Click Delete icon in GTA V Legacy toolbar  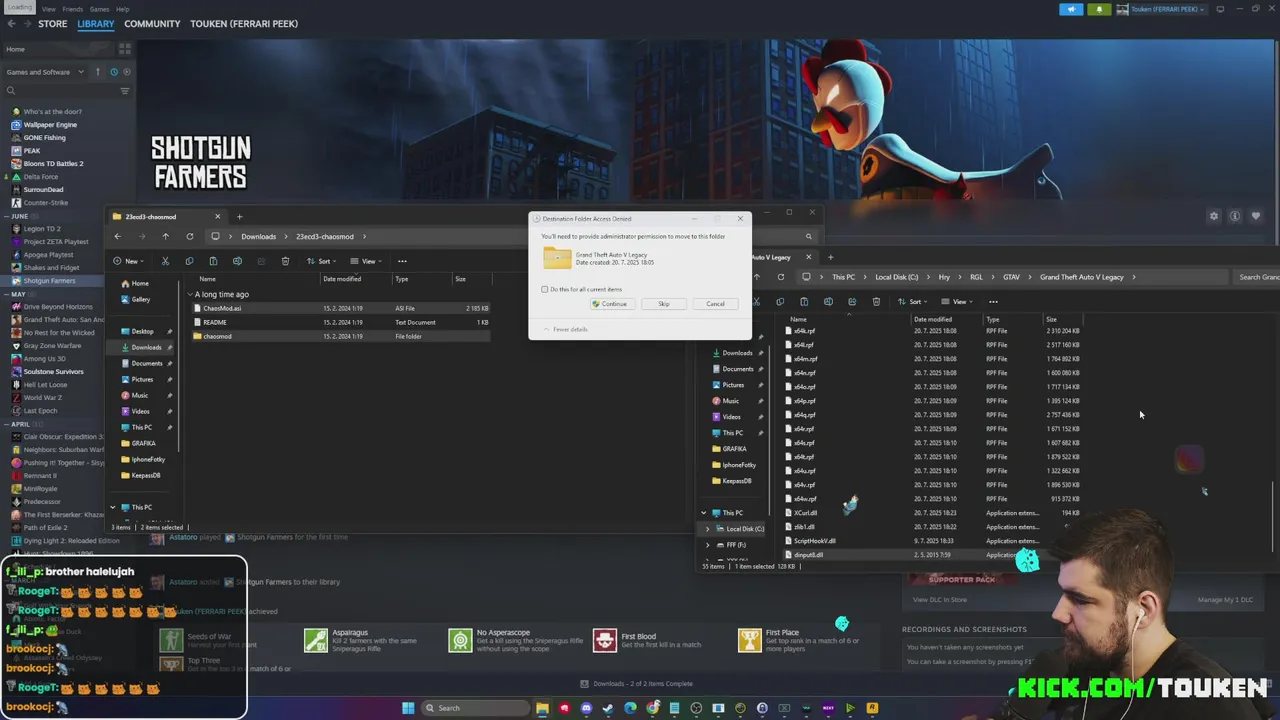(875, 302)
